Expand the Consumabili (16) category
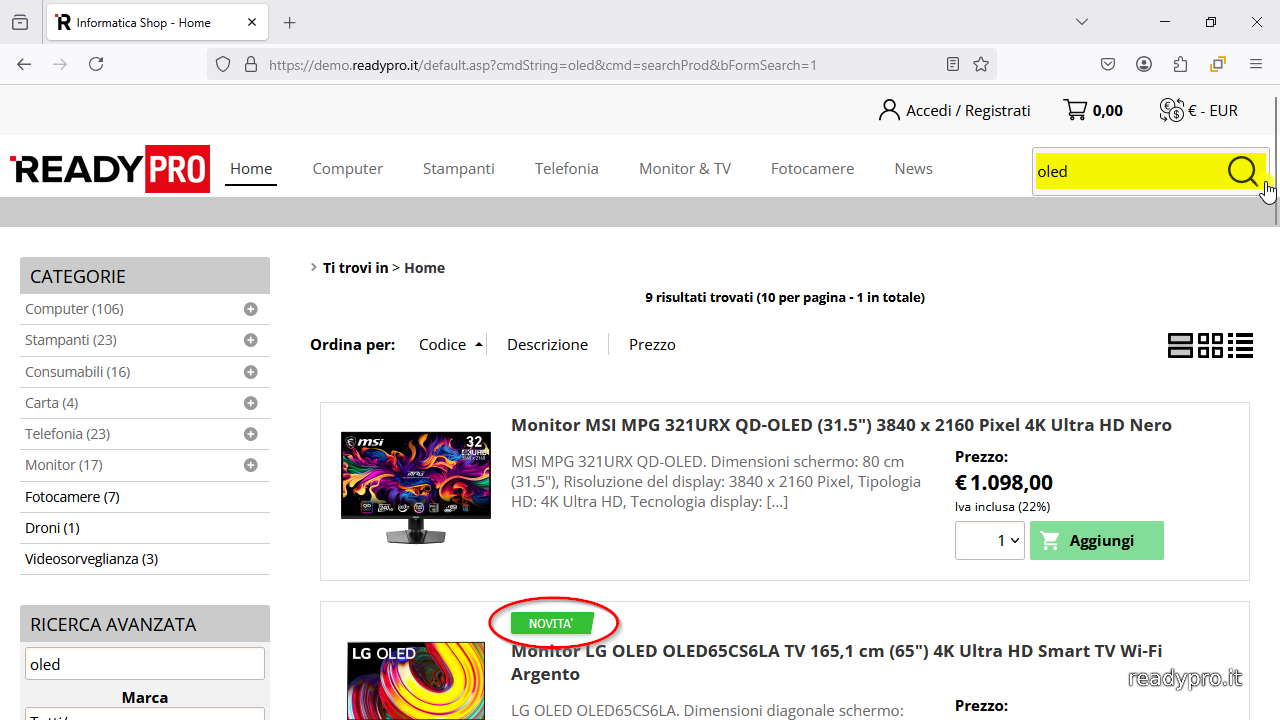 251,372
